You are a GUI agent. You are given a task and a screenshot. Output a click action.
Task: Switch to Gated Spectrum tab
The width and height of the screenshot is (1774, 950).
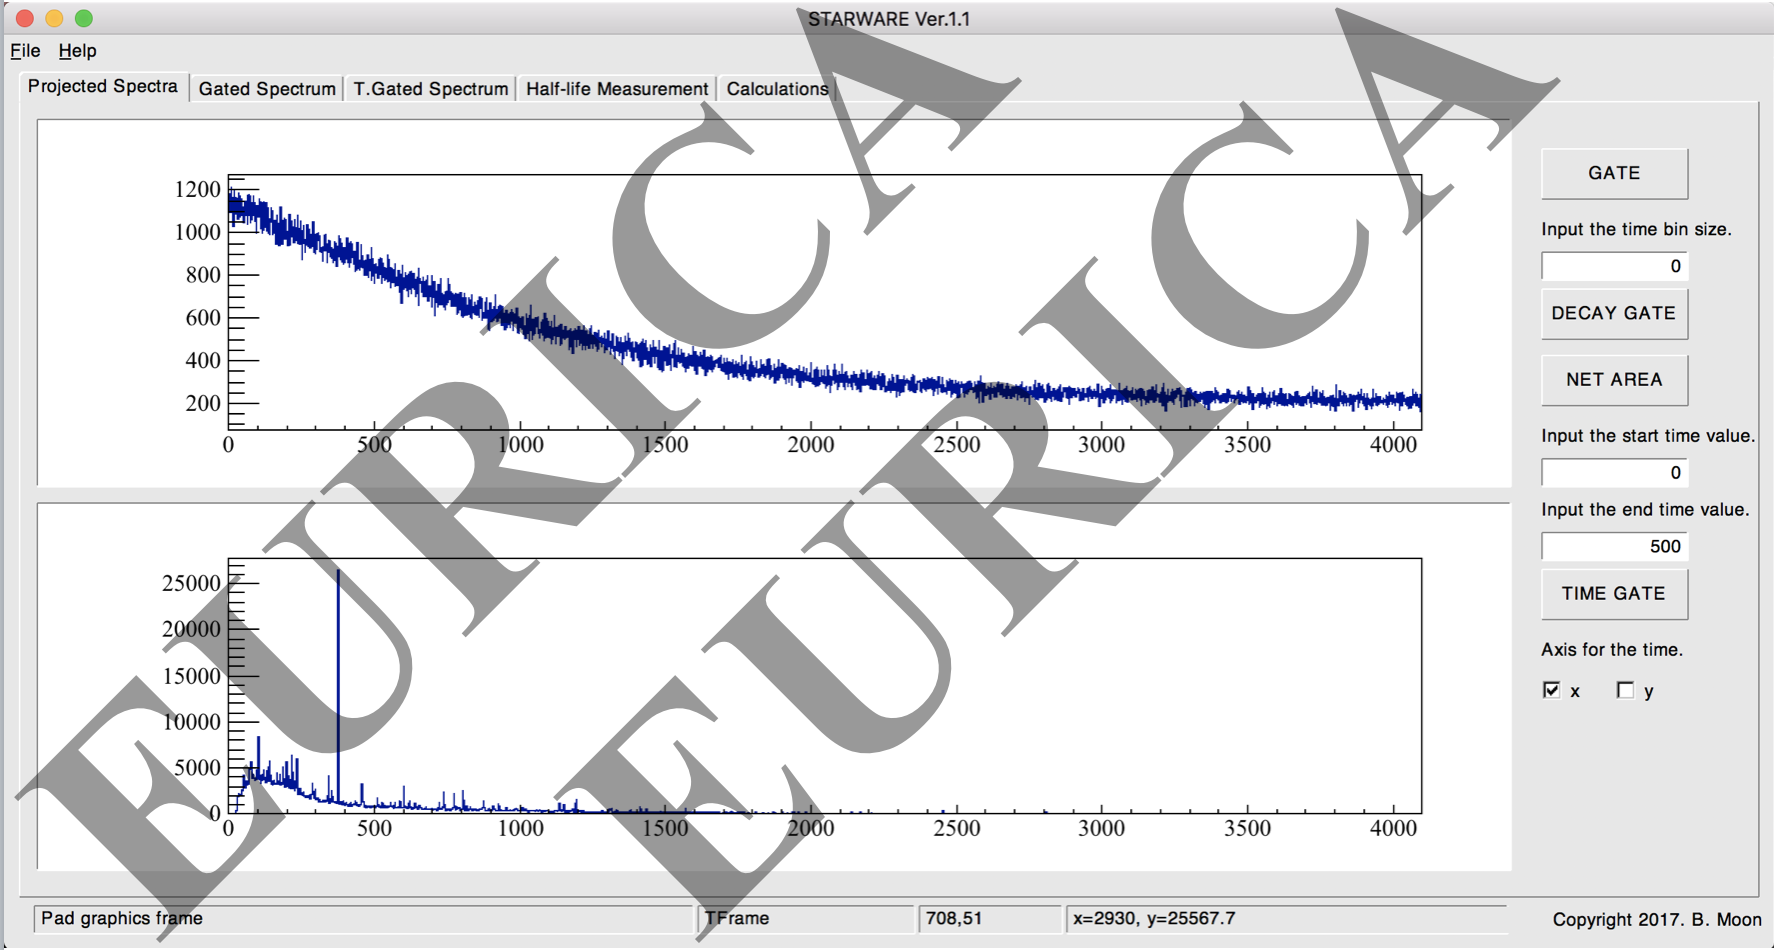click(x=267, y=89)
